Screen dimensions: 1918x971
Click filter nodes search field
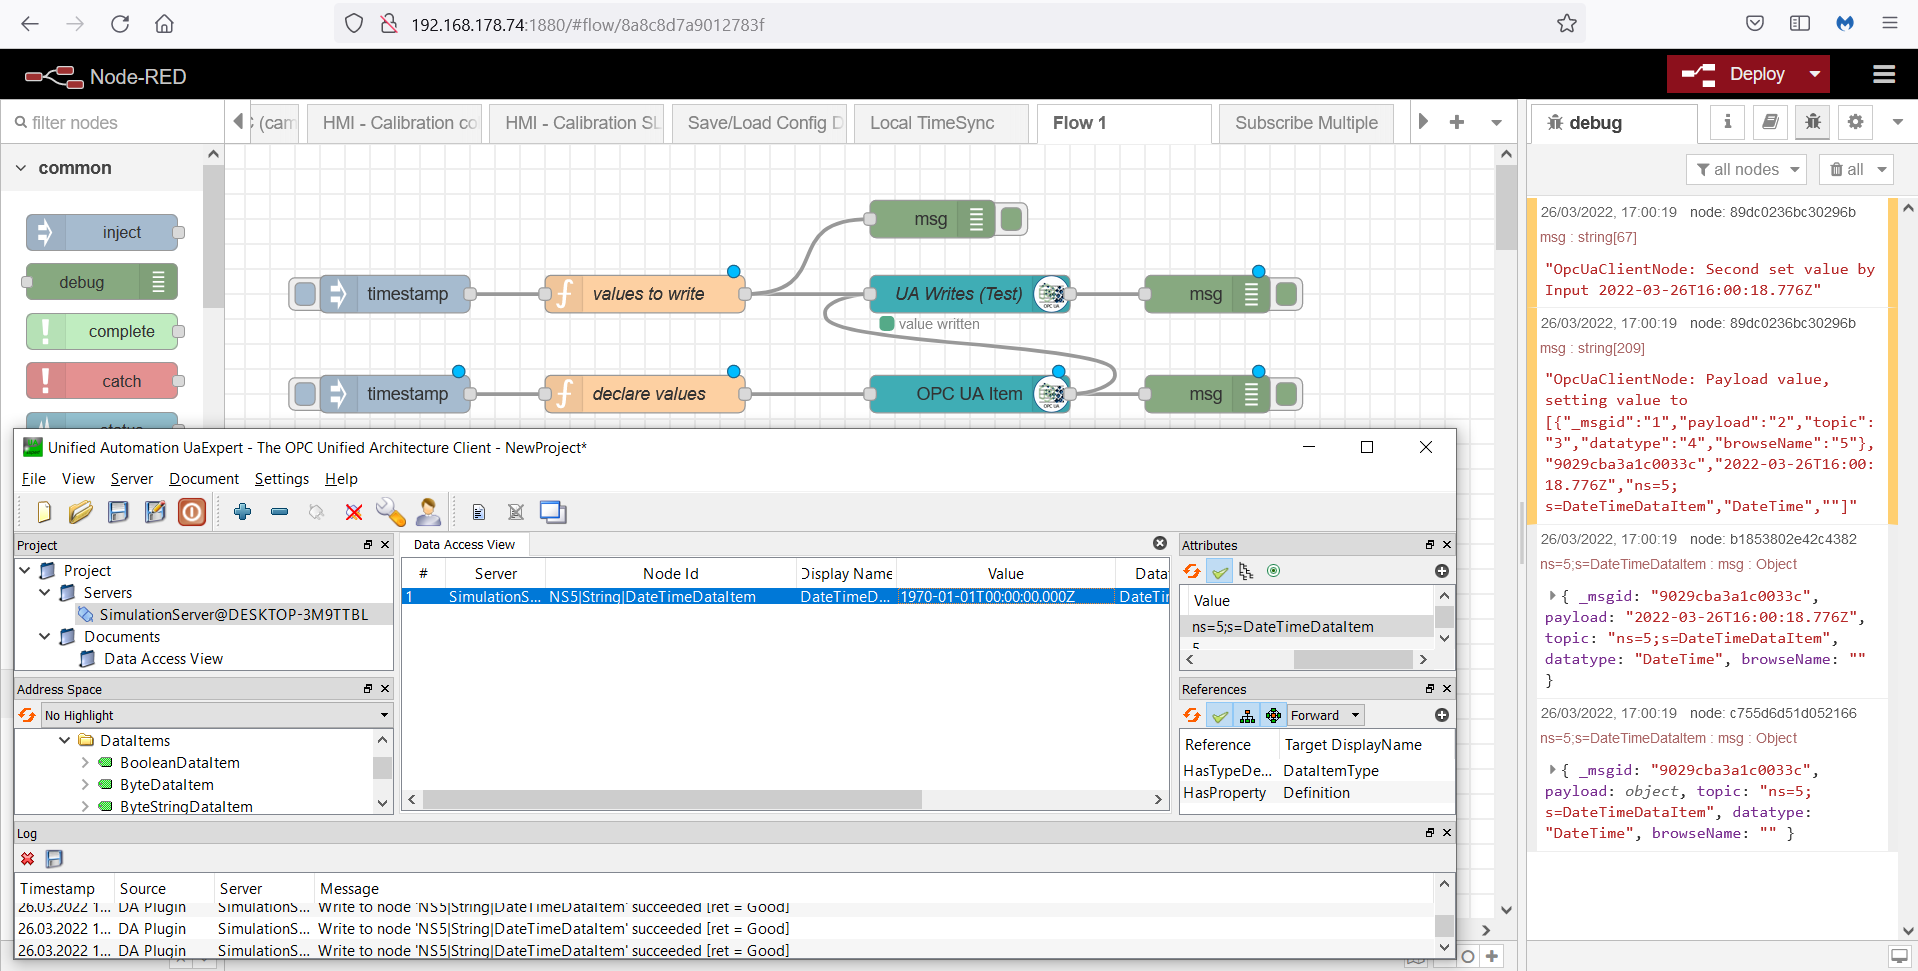coord(112,123)
